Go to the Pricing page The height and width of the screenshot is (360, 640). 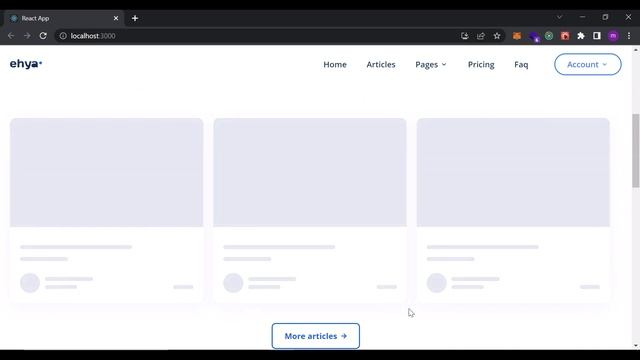(x=481, y=64)
